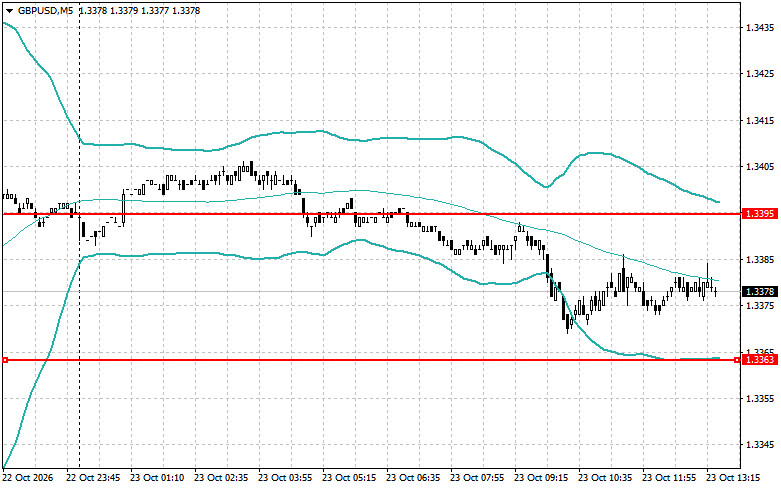Click the 23 Oct 05:15 time label
The width and height of the screenshot is (781, 489).
[x=349, y=478]
